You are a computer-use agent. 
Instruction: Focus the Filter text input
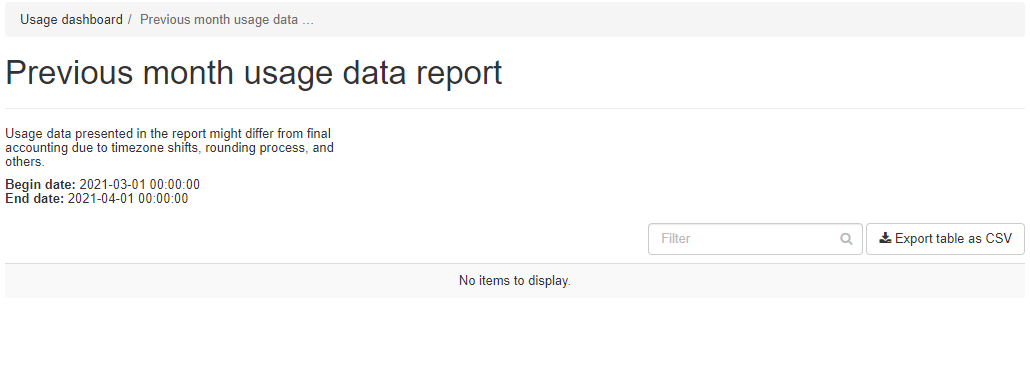tap(755, 239)
